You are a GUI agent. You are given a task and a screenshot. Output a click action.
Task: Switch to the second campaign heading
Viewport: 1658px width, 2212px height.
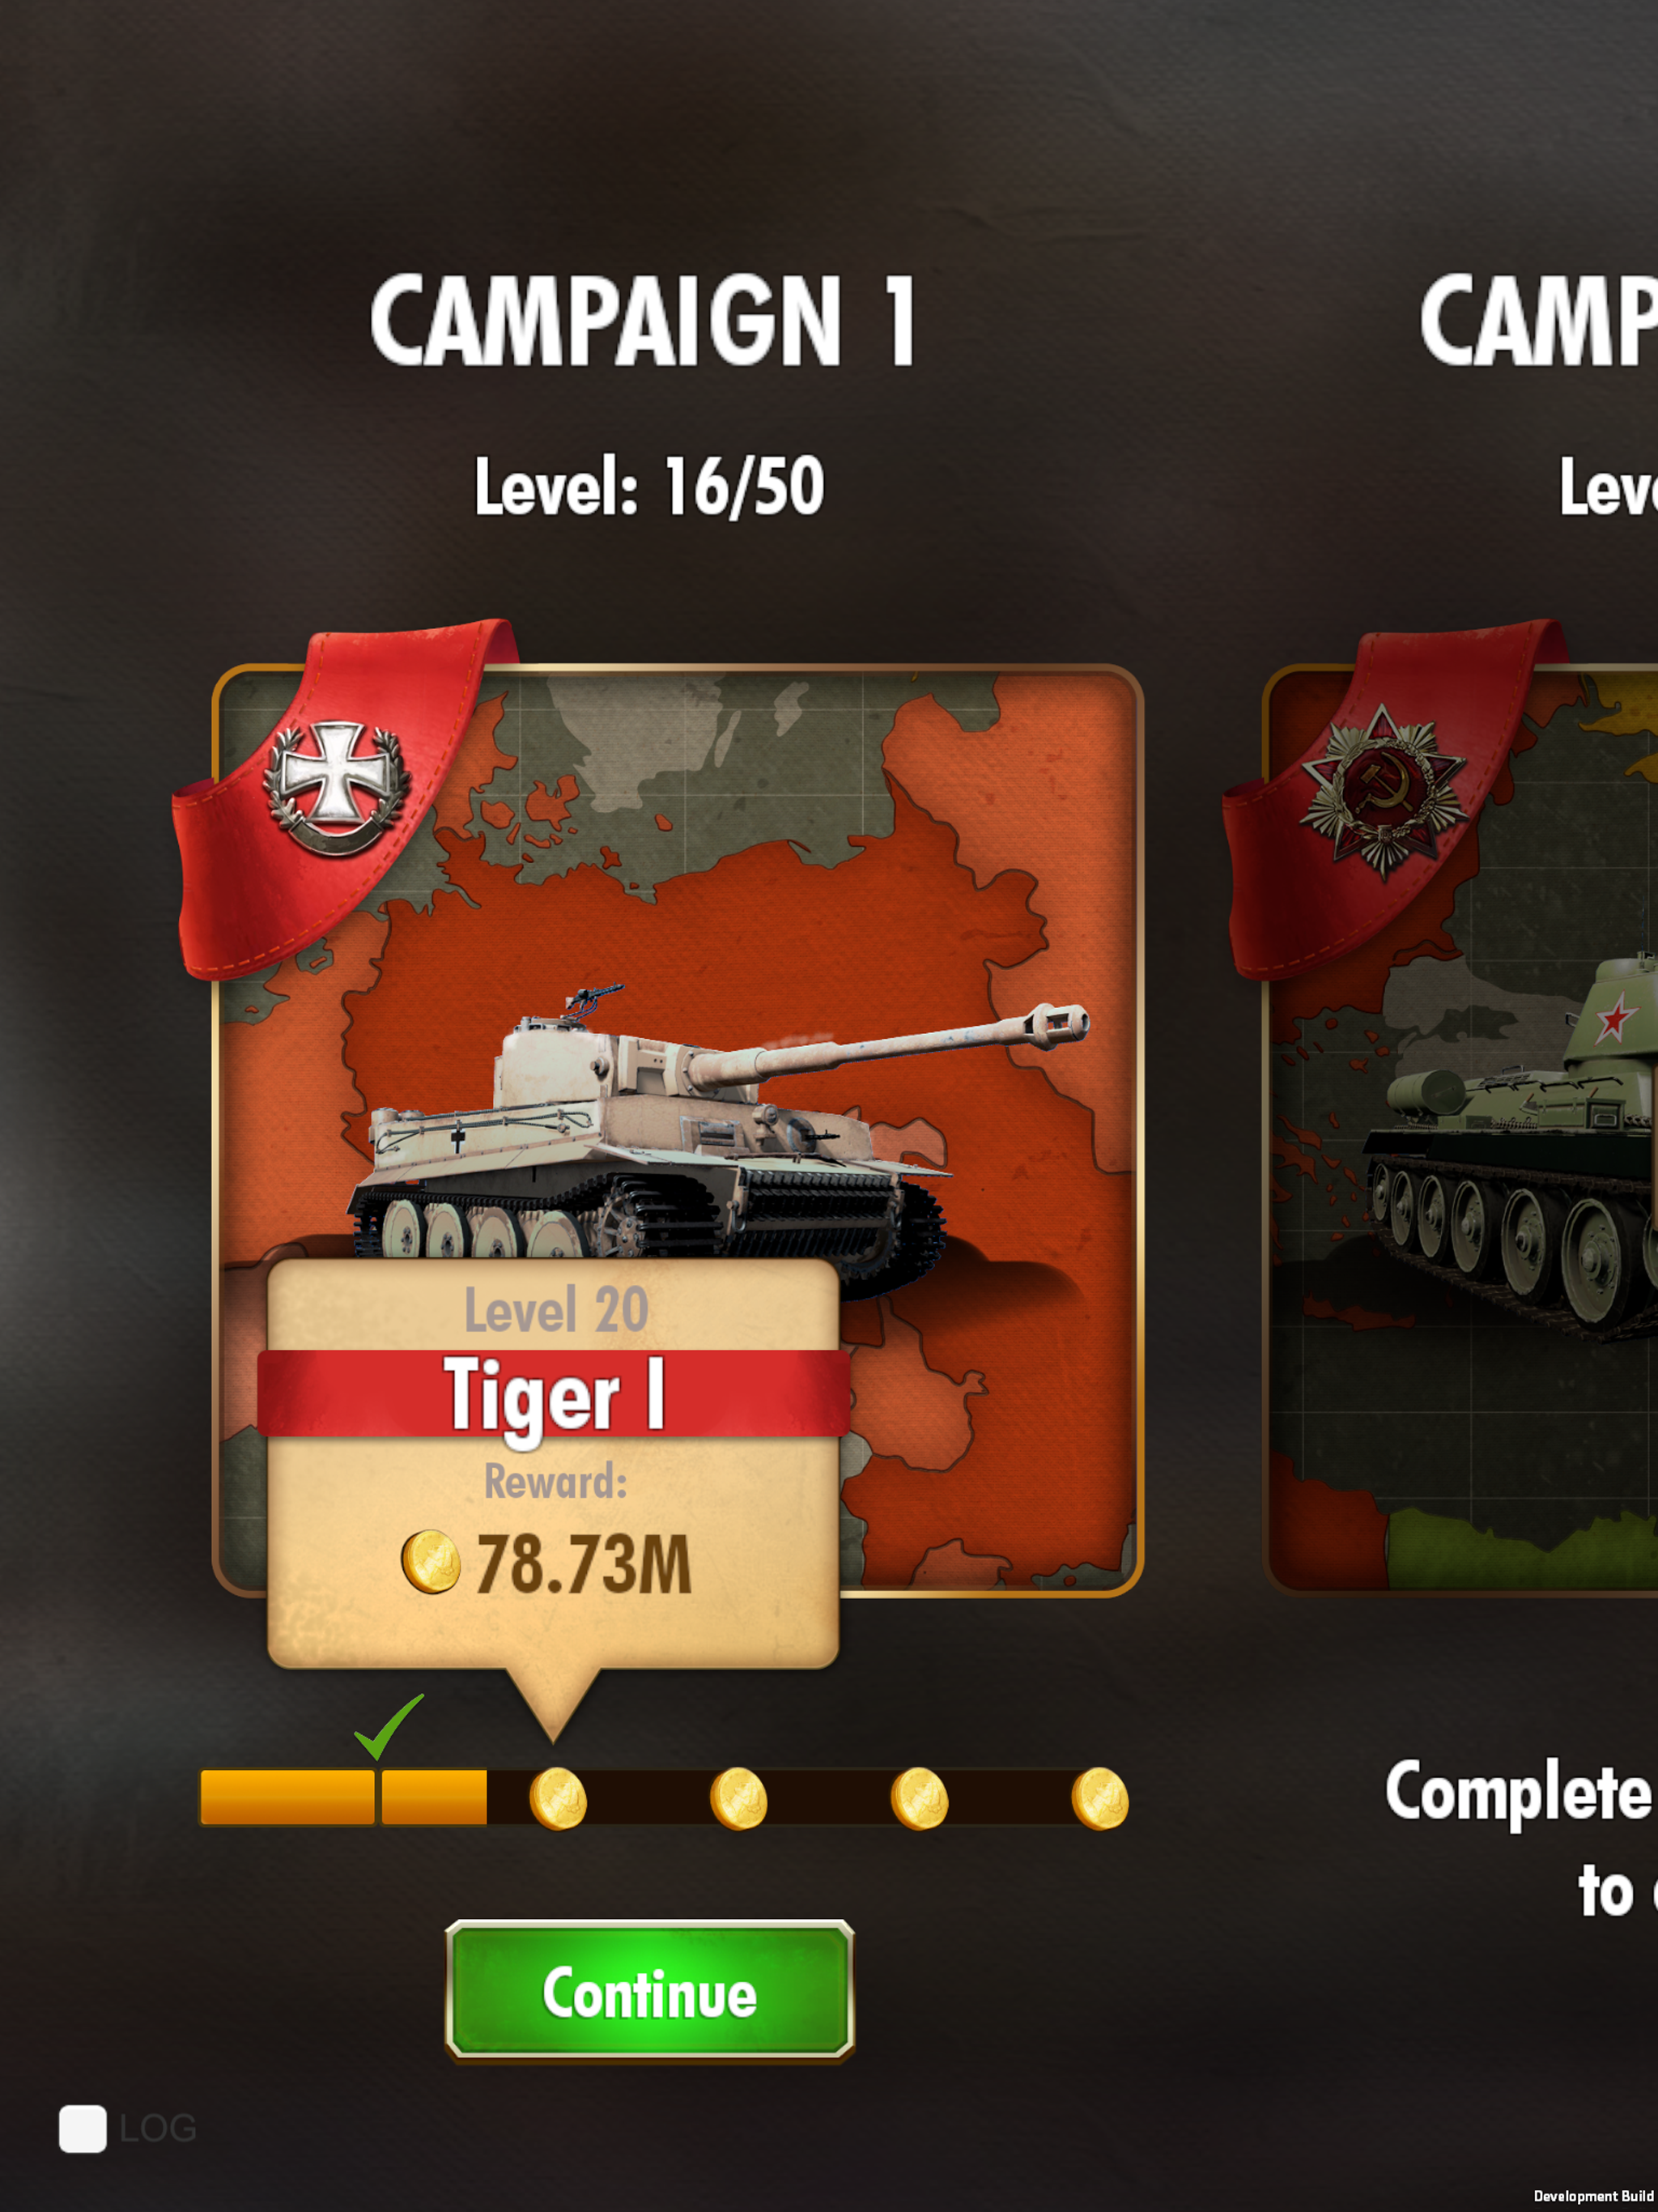point(1538,320)
